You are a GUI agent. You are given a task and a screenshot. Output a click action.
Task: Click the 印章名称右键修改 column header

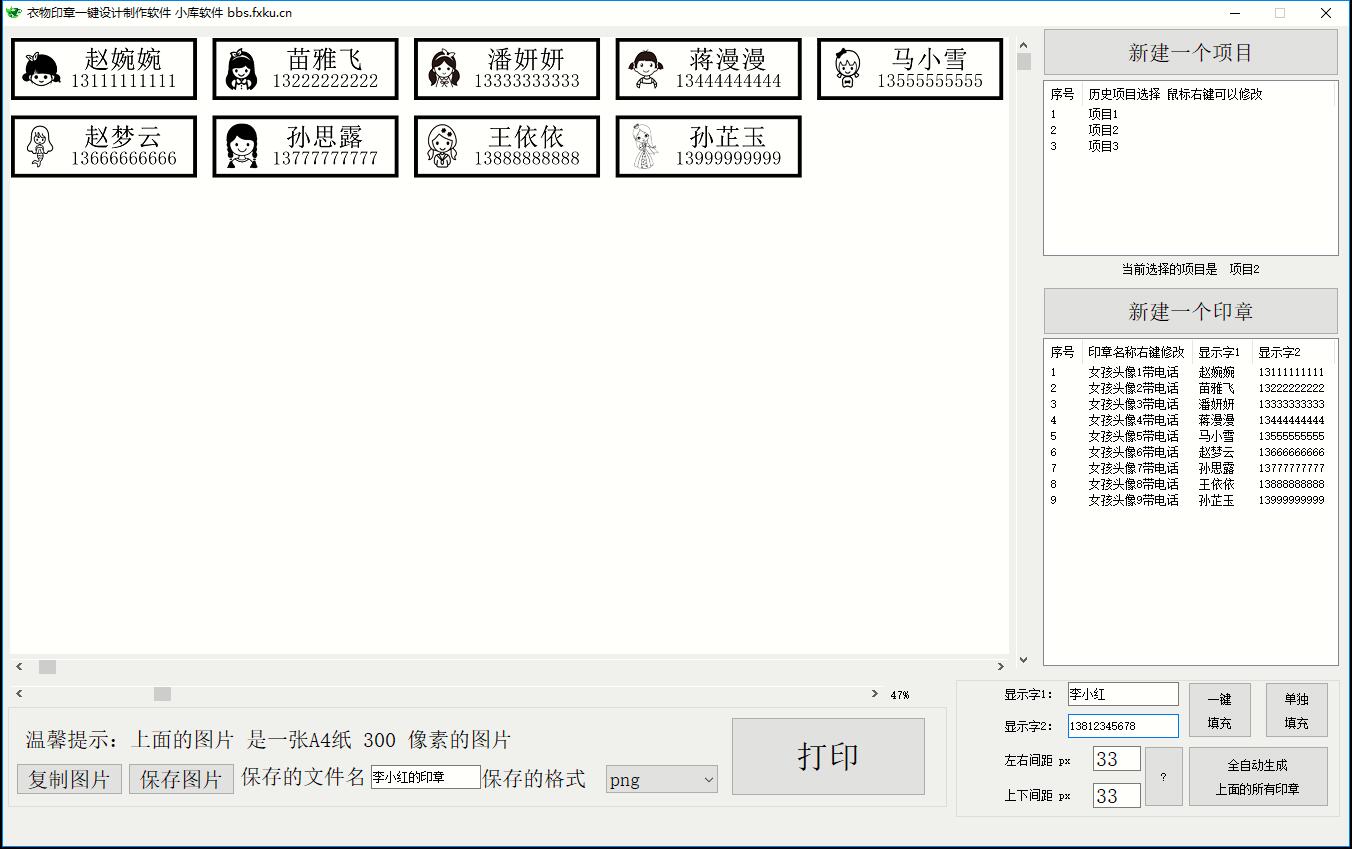click(1136, 352)
